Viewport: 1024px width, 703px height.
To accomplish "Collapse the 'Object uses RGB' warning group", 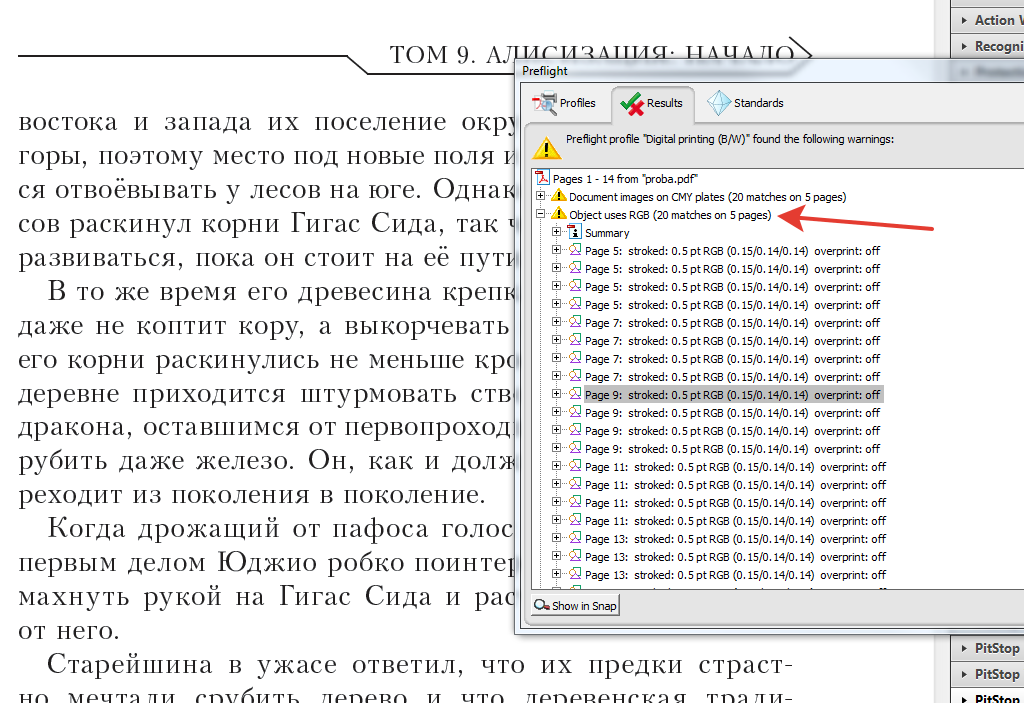I will point(542,214).
